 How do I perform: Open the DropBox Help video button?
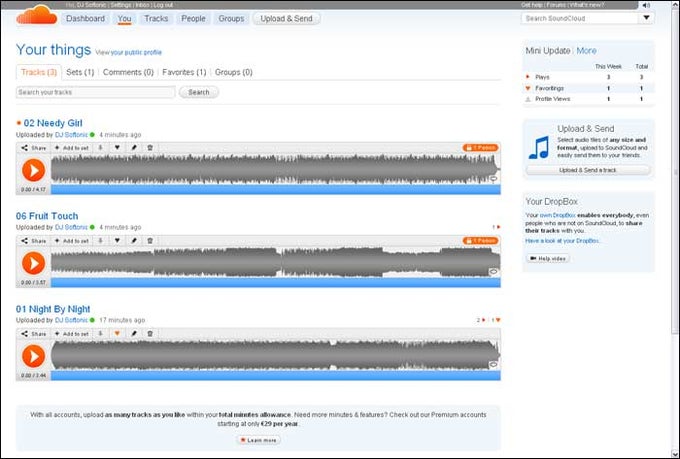(548, 259)
